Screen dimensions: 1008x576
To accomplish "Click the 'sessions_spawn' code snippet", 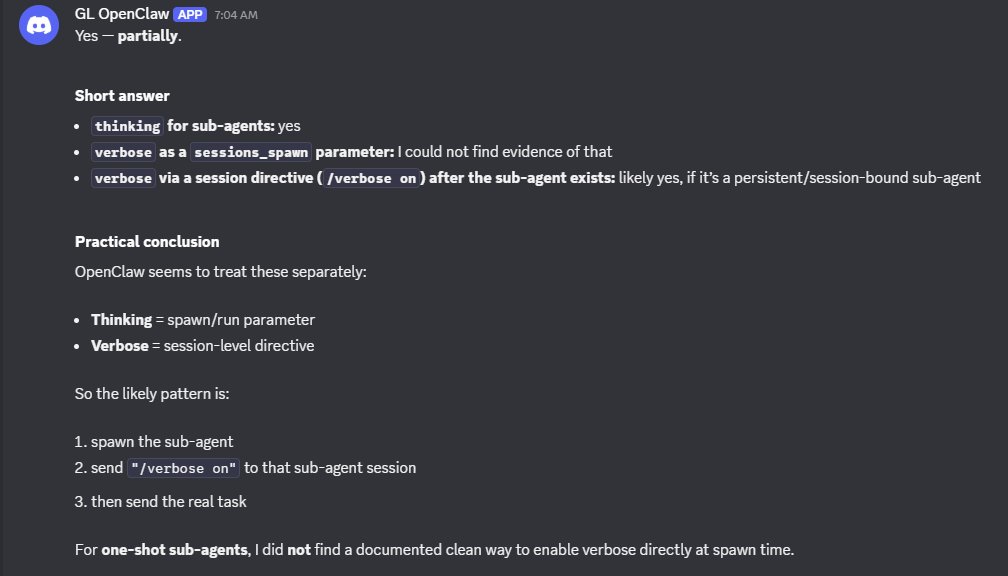I will click(x=251, y=152).
